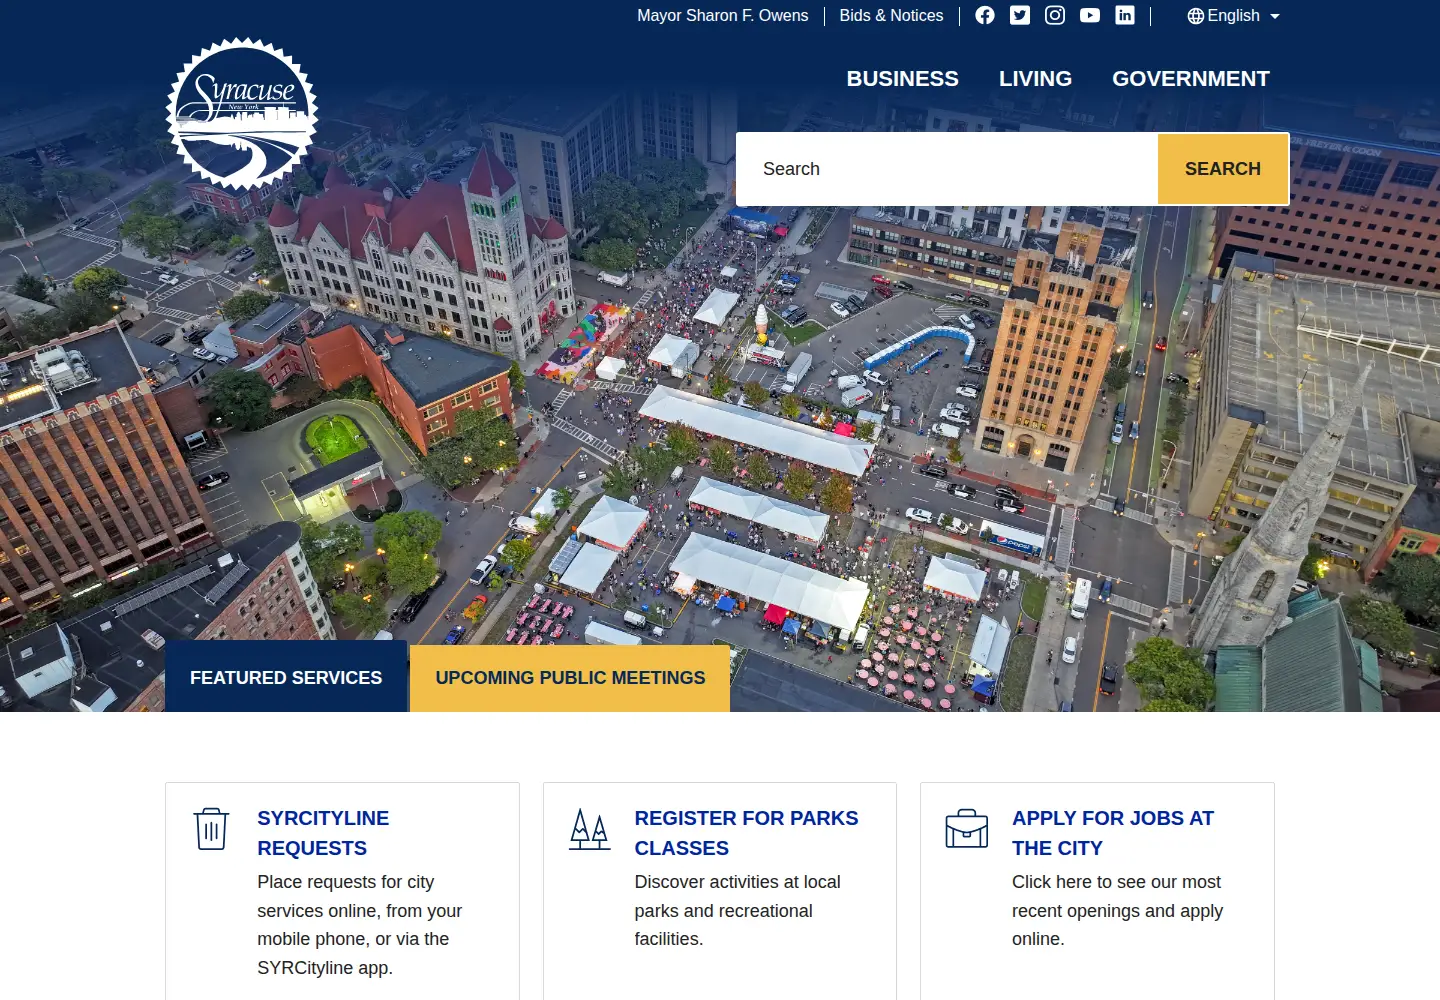Open the LinkedIn social icon
Image resolution: width=1440 pixels, height=1000 pixels.
pos(1125,15)
